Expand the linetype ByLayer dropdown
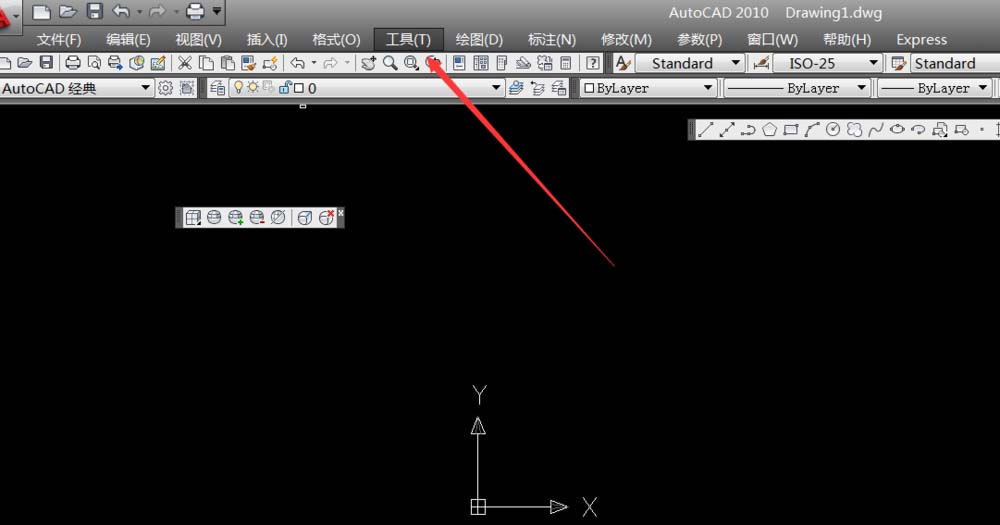This screenshot has height=525, width=1000. pyautogui.click(x=861, y=87)
